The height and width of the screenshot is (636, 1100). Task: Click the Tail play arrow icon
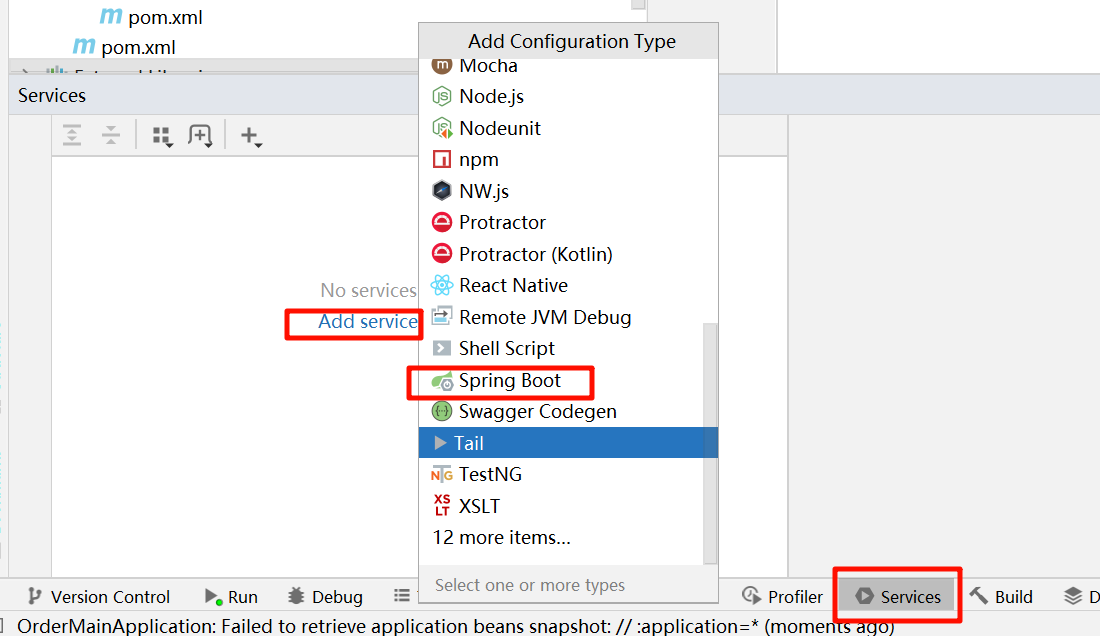coord(440,443)
